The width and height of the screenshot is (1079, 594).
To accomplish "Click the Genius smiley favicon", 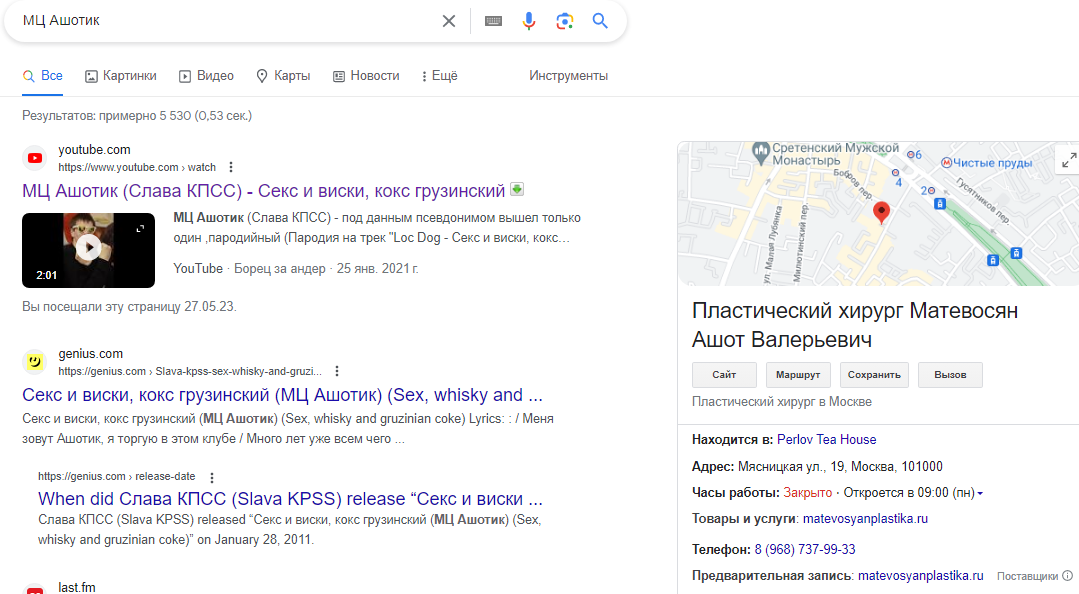I will click(x=34, y=361).
